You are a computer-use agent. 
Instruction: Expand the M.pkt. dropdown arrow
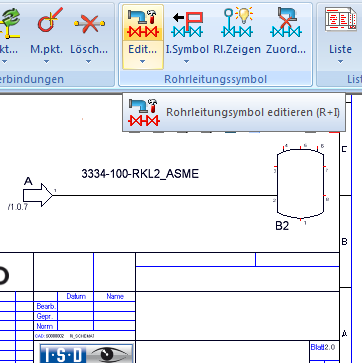click(46, 61)
